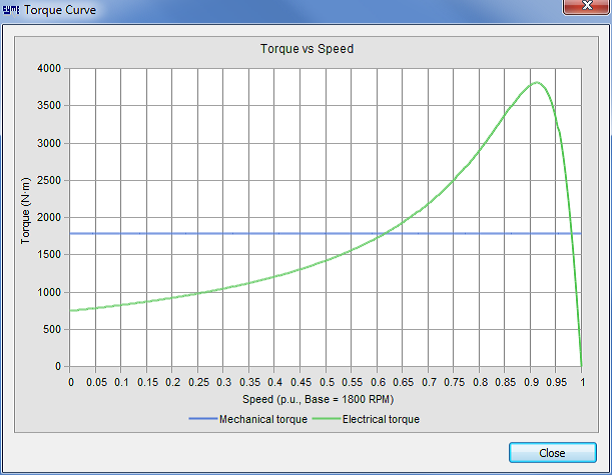This screenshot has width=612, height=475.
Task: Click the 0.5 tick on speed axis
Action: click(x=326, y=382)
